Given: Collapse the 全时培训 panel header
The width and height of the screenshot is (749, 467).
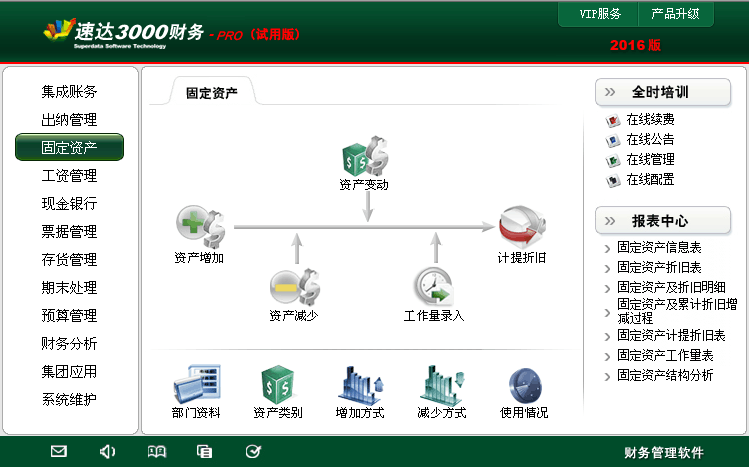Looking at the screenshot, I should [x=663, y=92].
